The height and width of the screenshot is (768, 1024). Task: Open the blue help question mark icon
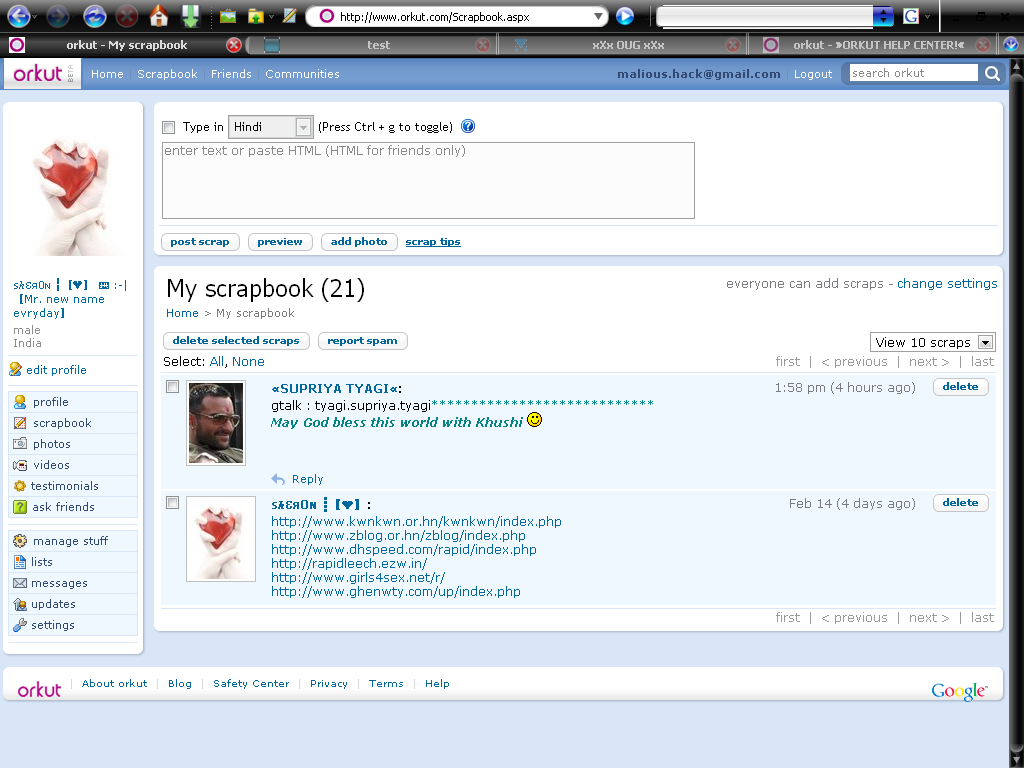click(468, 126)
